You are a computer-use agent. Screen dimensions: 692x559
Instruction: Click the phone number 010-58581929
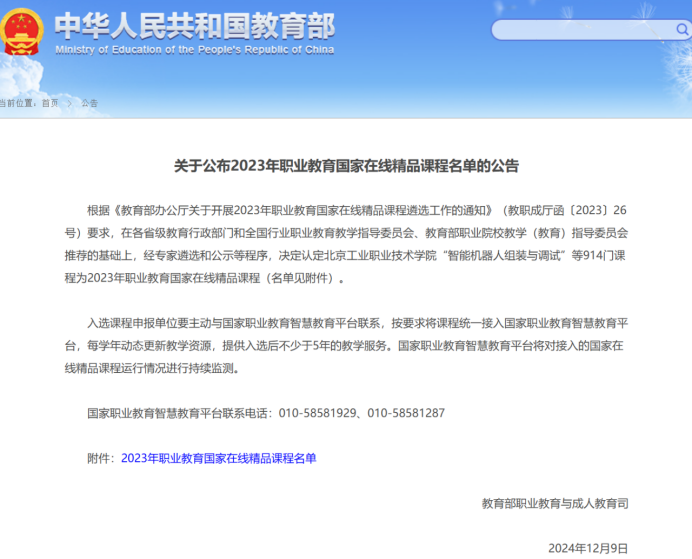tap(318, 413)
